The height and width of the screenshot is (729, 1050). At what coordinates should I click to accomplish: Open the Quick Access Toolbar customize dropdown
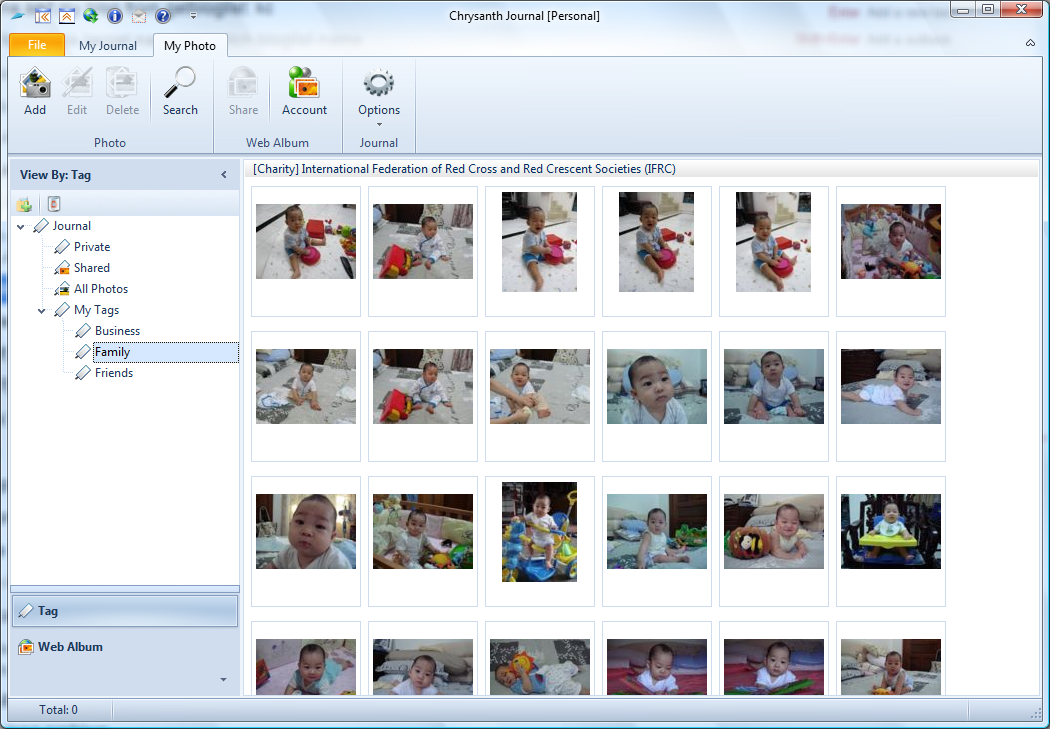(x=193, y=16)
